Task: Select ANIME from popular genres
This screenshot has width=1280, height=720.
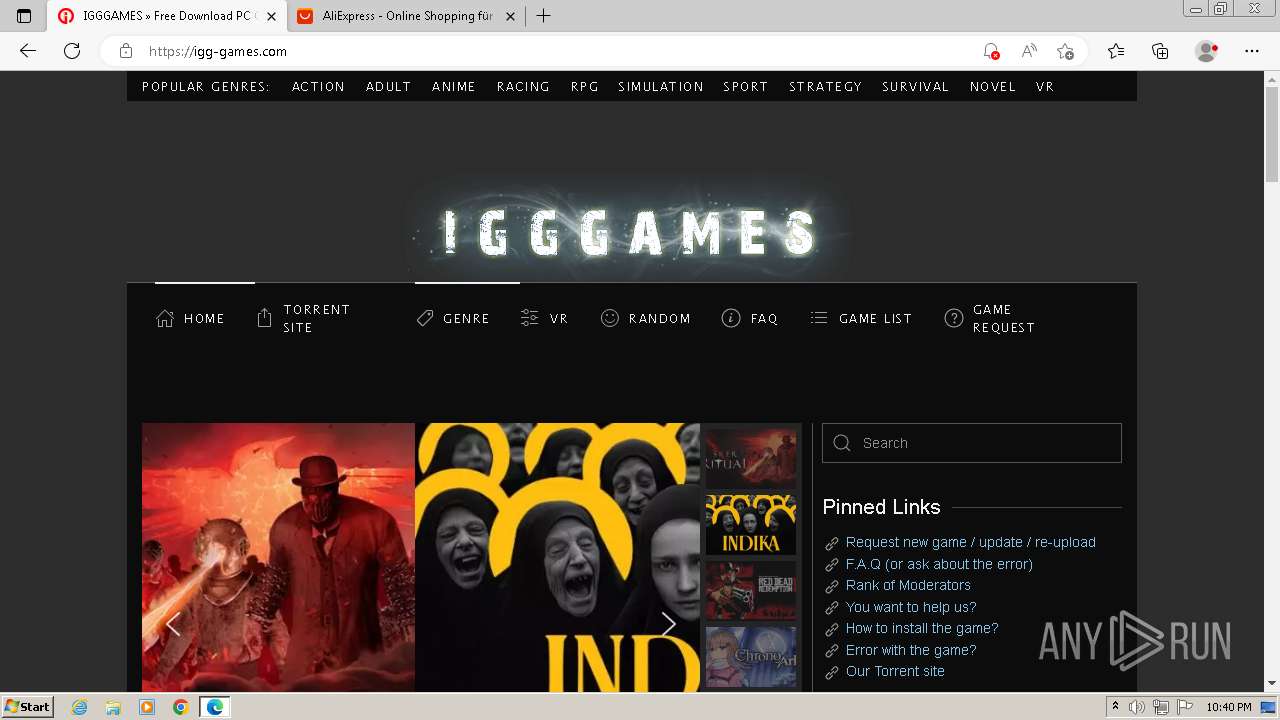Action: (x=453, y=87)
